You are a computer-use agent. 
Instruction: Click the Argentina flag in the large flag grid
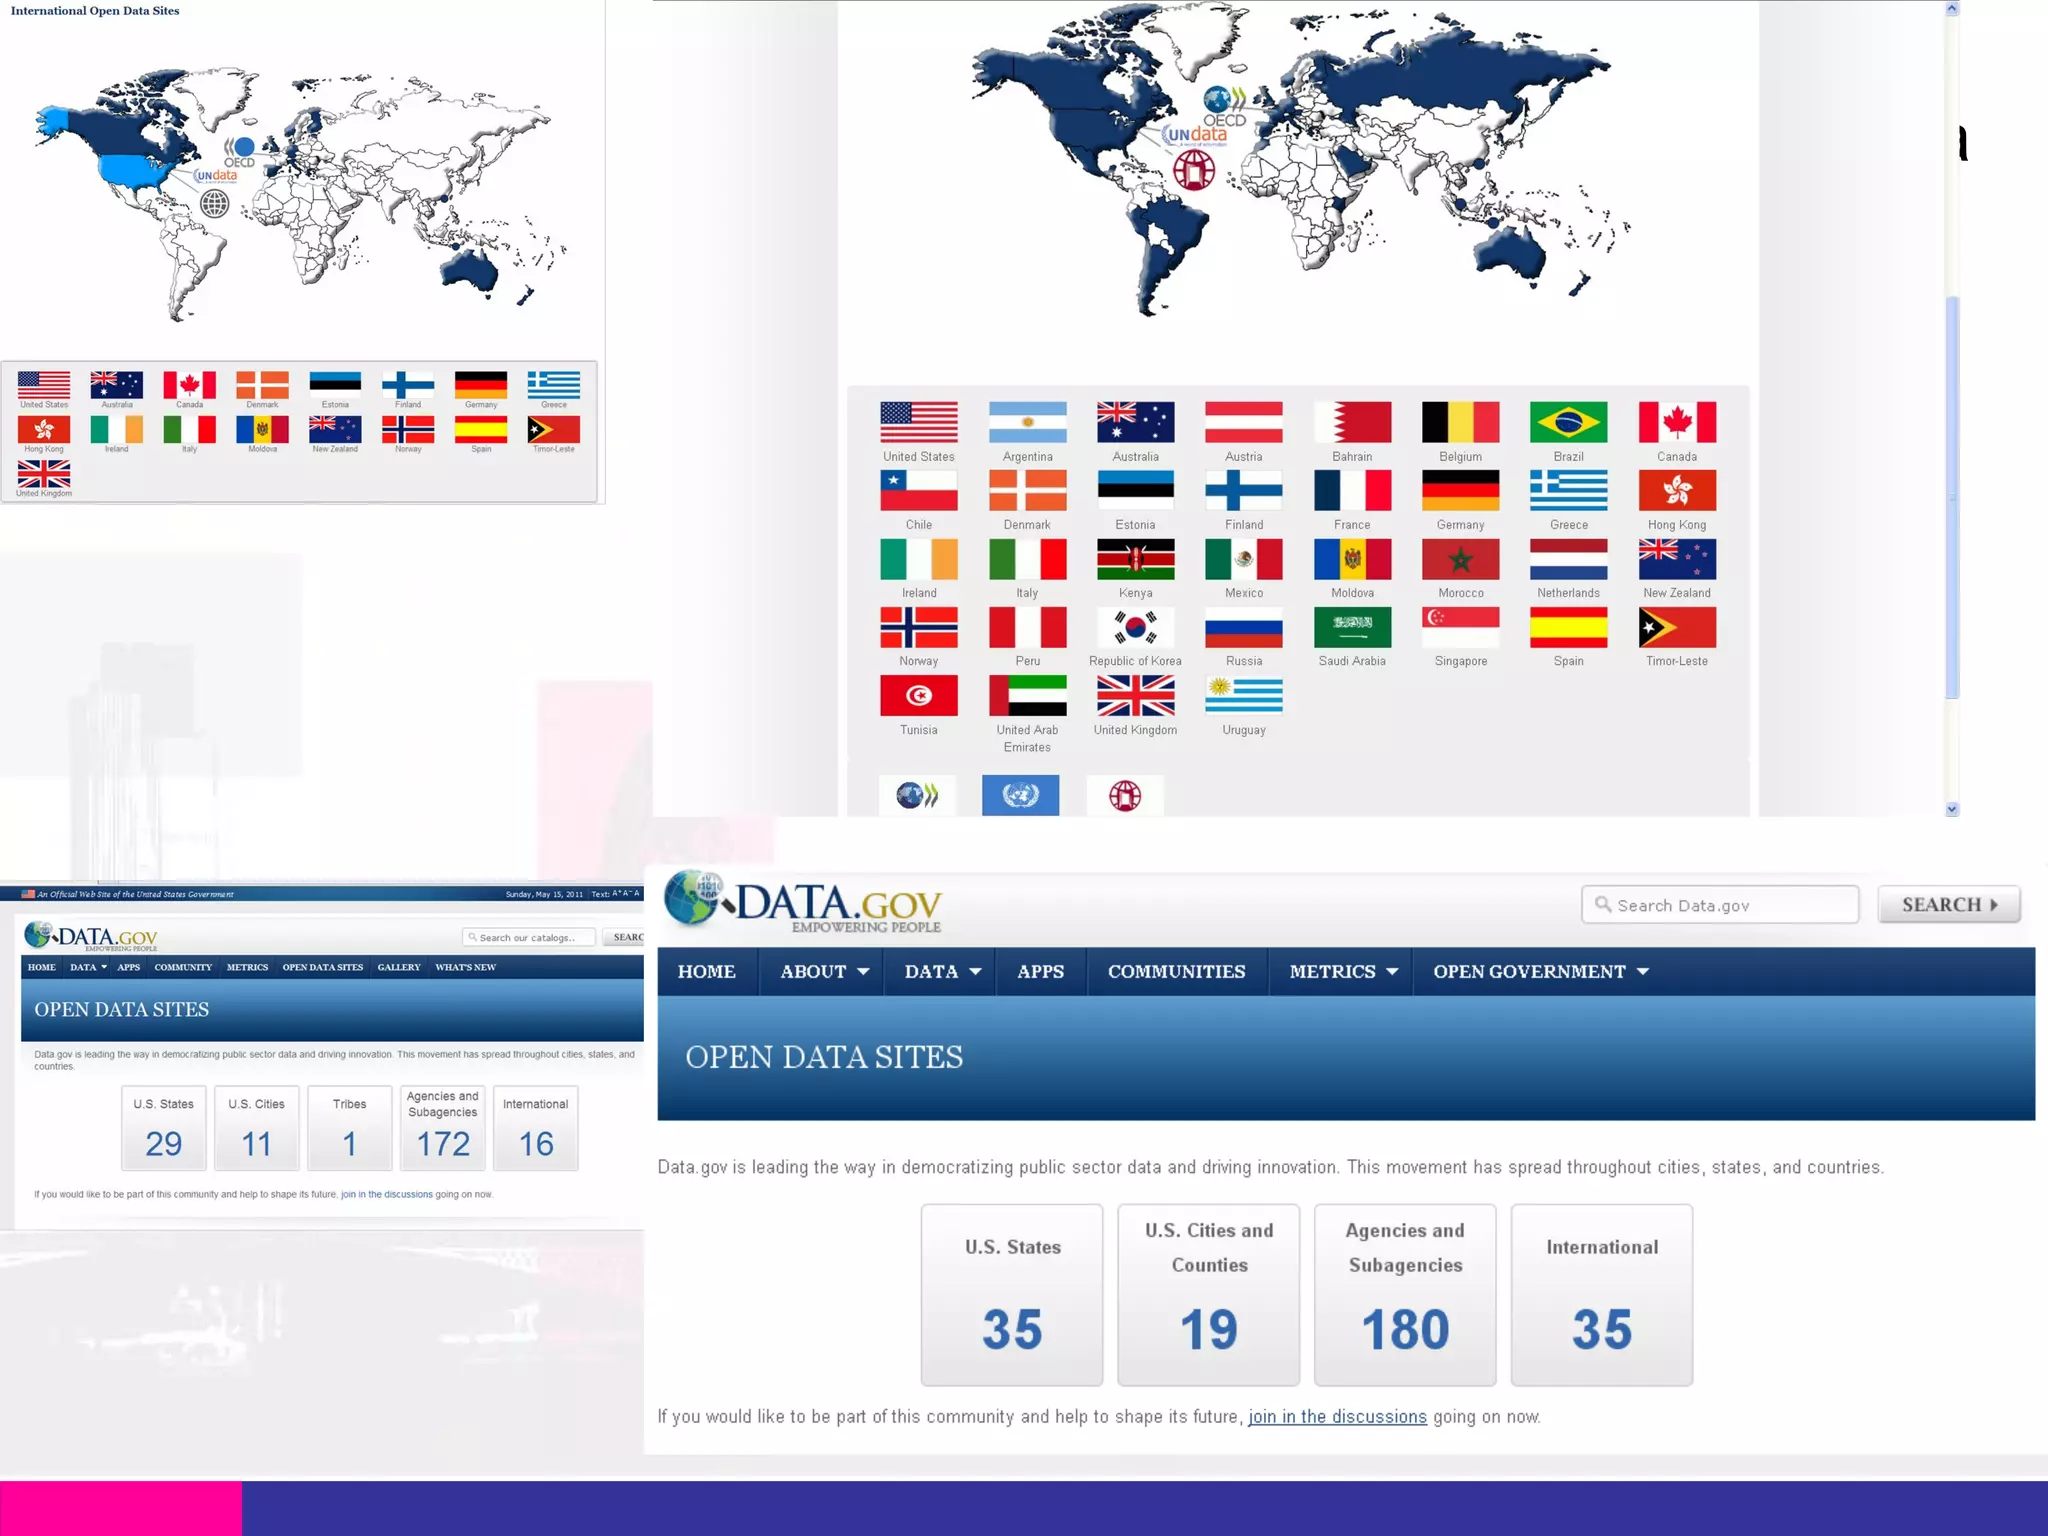(x=1027, y=422)
